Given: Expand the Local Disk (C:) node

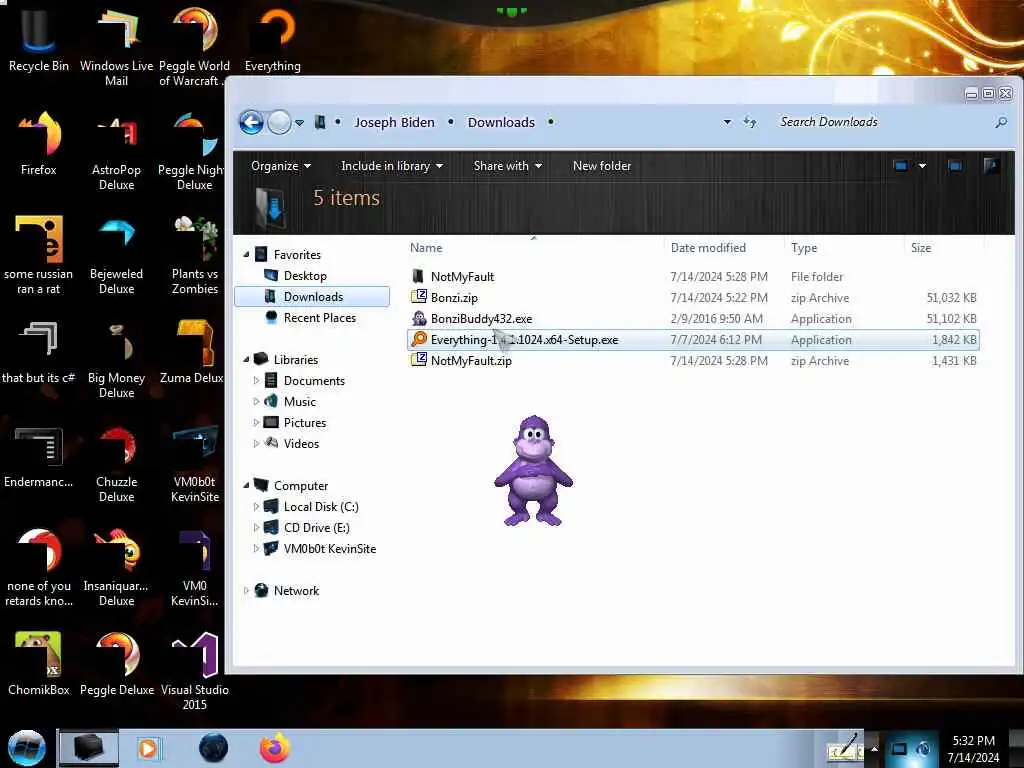Looking at the screenshot, I should (x=256, y=507).
